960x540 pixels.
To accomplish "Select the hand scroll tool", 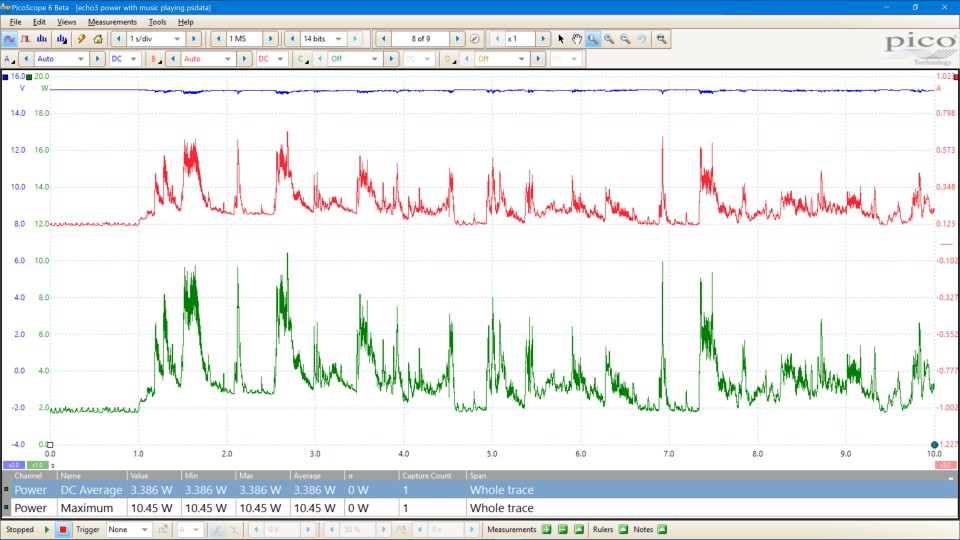I will pos(577,39).
